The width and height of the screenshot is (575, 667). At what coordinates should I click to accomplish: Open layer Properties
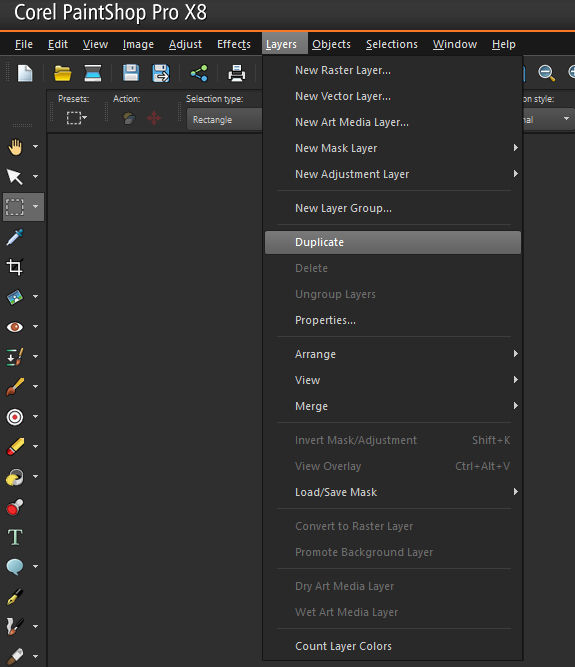pyautogui.click(x=393, y=320)
